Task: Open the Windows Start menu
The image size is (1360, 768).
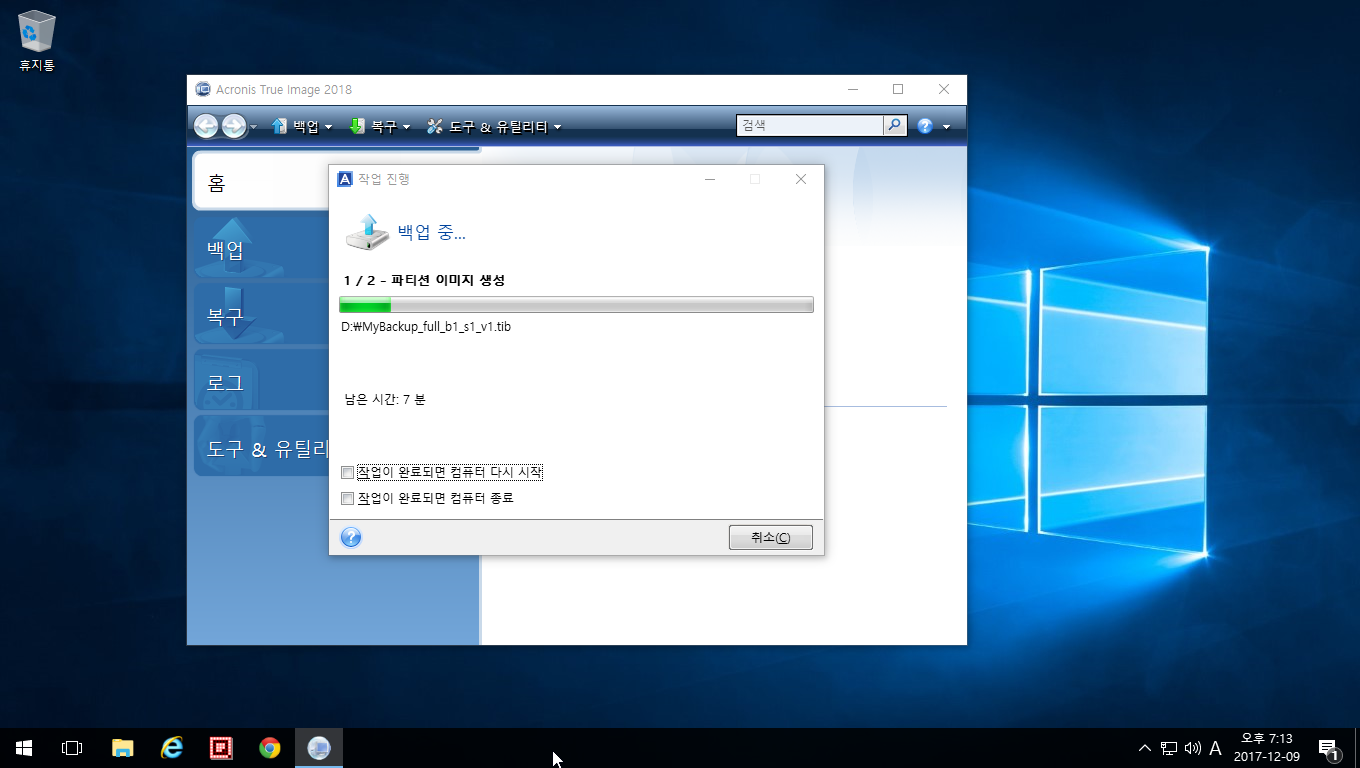Action: pyautogui.click(x=24, y=747)
